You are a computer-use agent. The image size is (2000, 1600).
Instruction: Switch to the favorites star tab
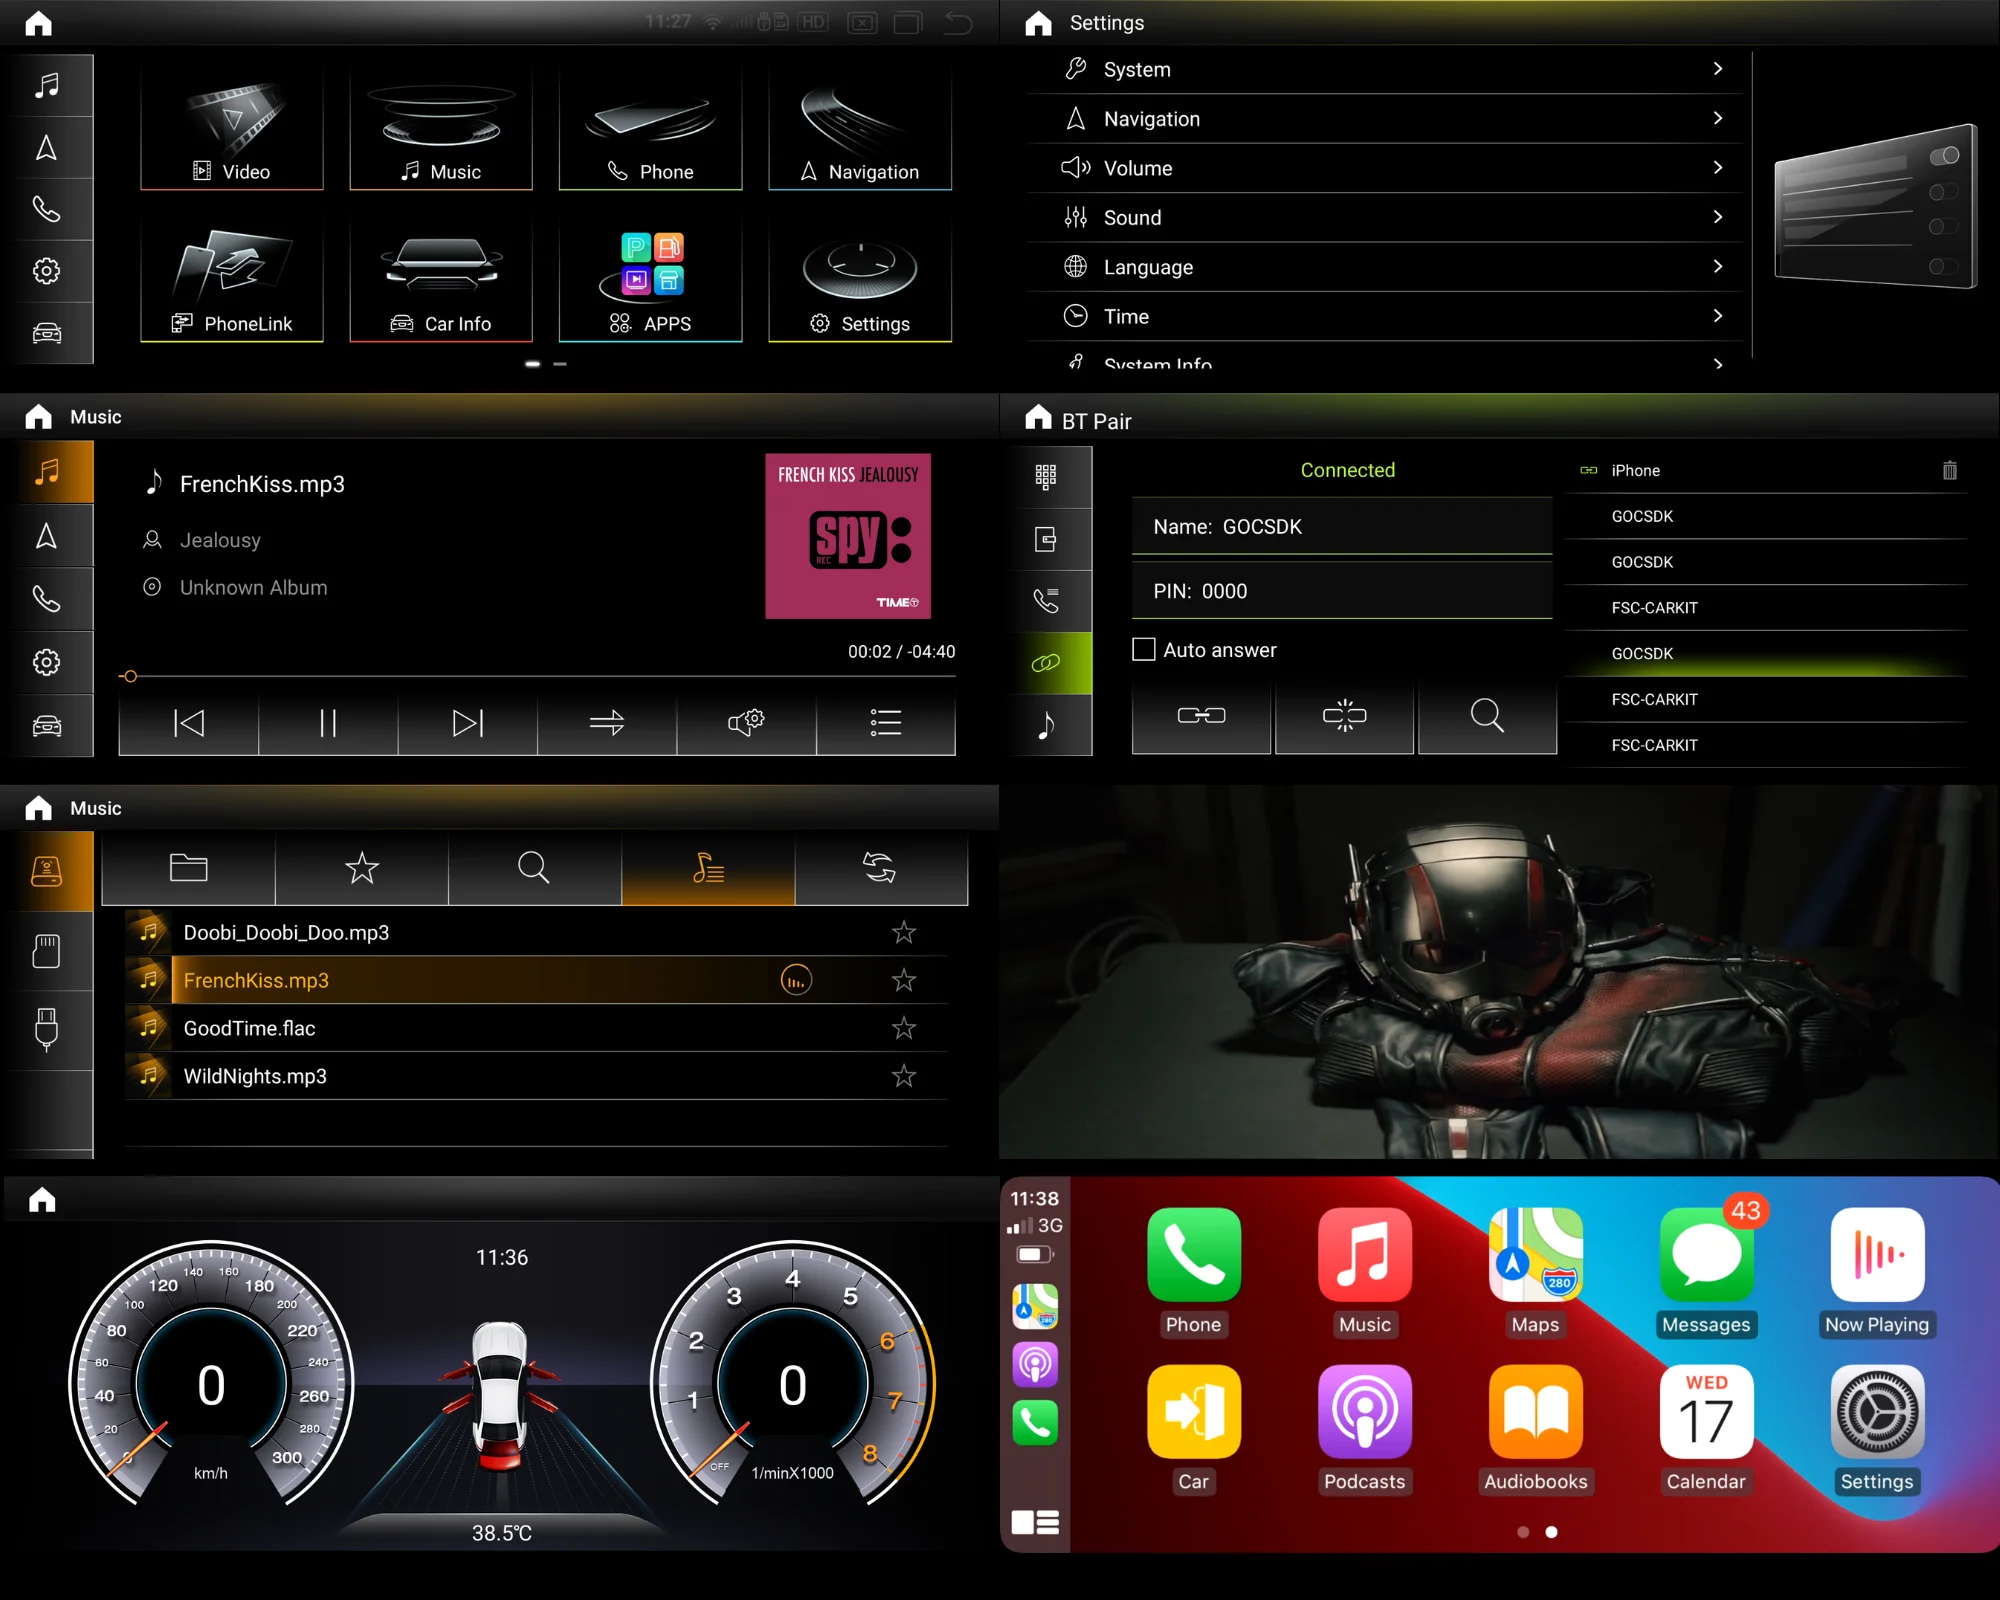(361, 868)
